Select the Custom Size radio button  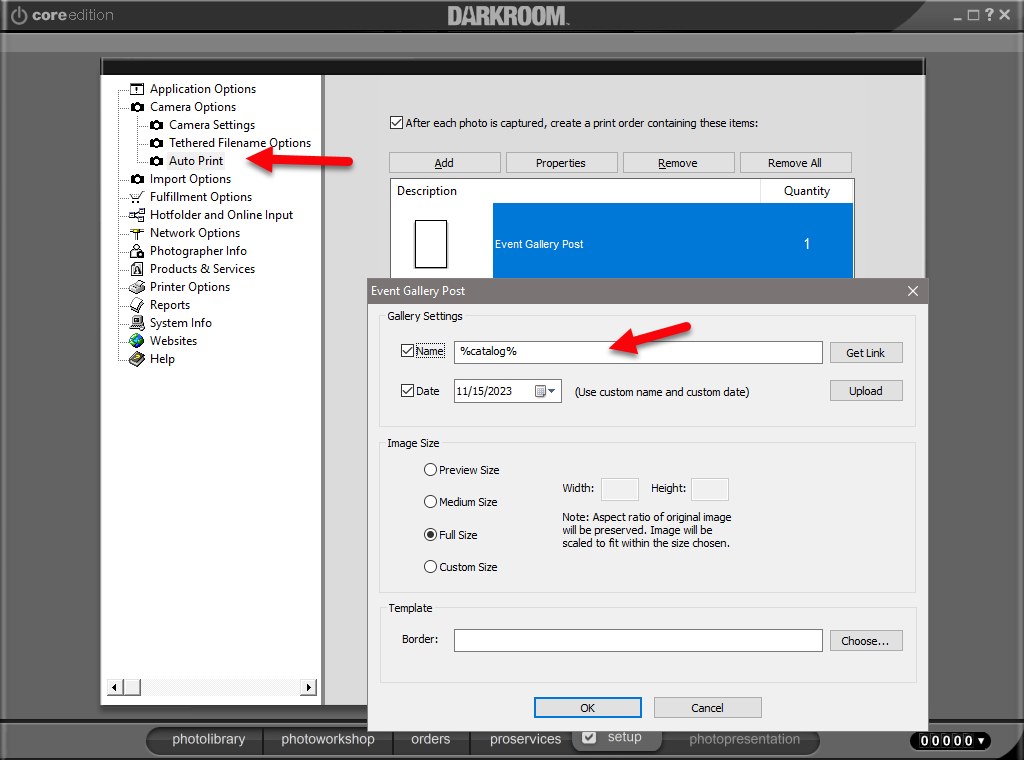(430, 567)
